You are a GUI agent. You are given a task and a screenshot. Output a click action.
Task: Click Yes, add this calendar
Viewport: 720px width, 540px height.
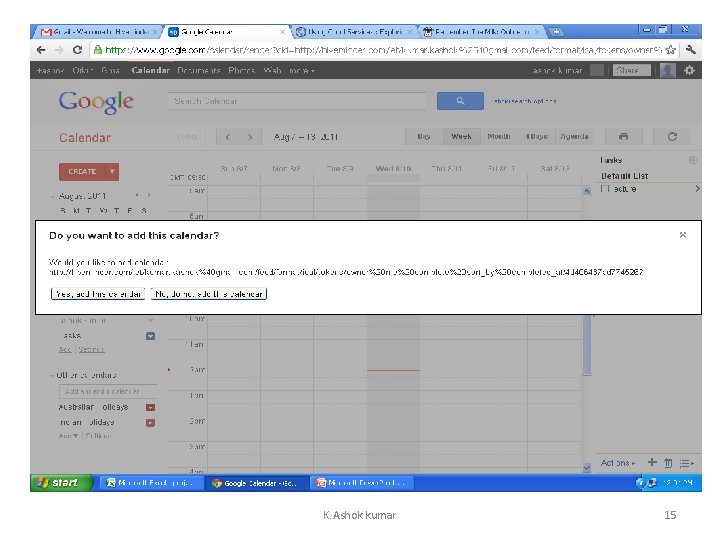(x=98, y=294)
